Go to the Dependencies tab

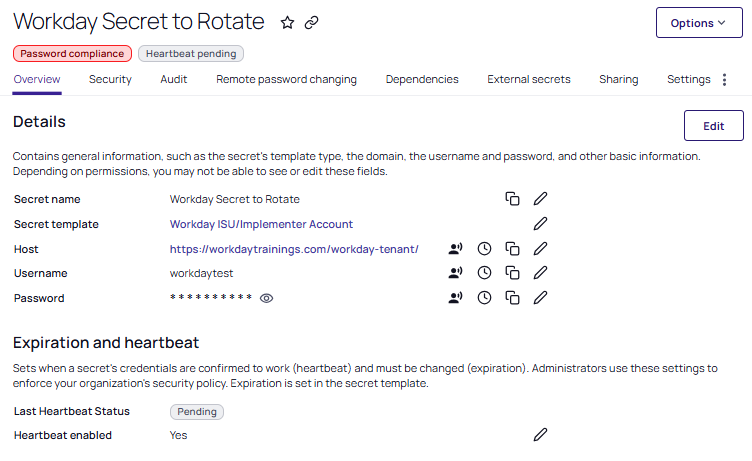(422, 79)
